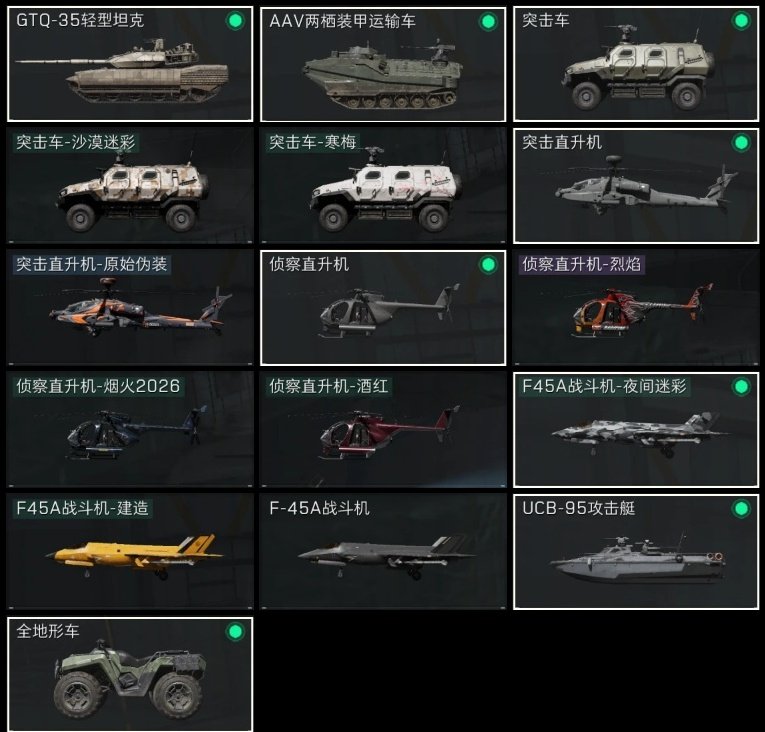Click the 突击车 title label
The image size is (765, 732).
pyautogui.click(x=545, y=20)
